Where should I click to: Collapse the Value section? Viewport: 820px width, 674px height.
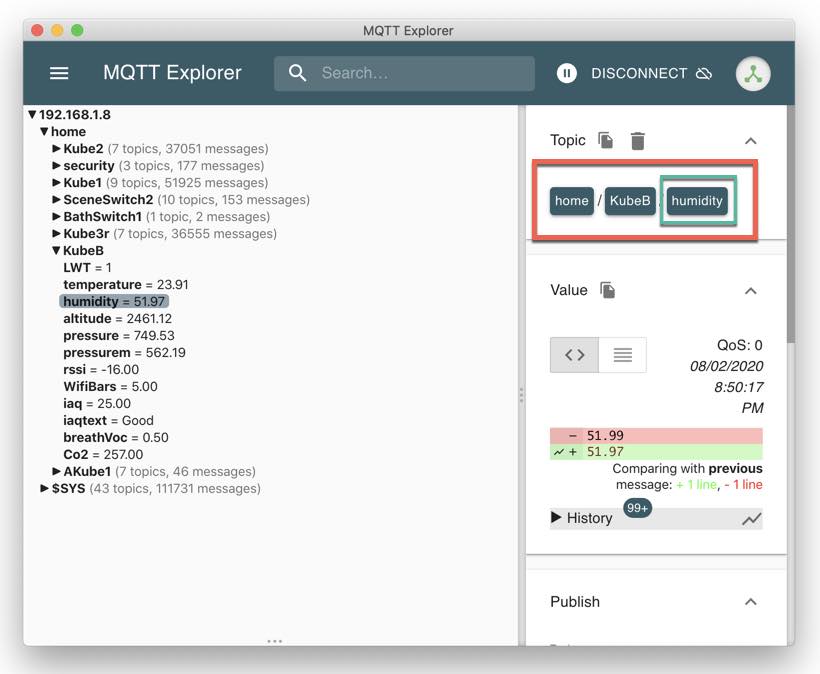pos(750,291)
